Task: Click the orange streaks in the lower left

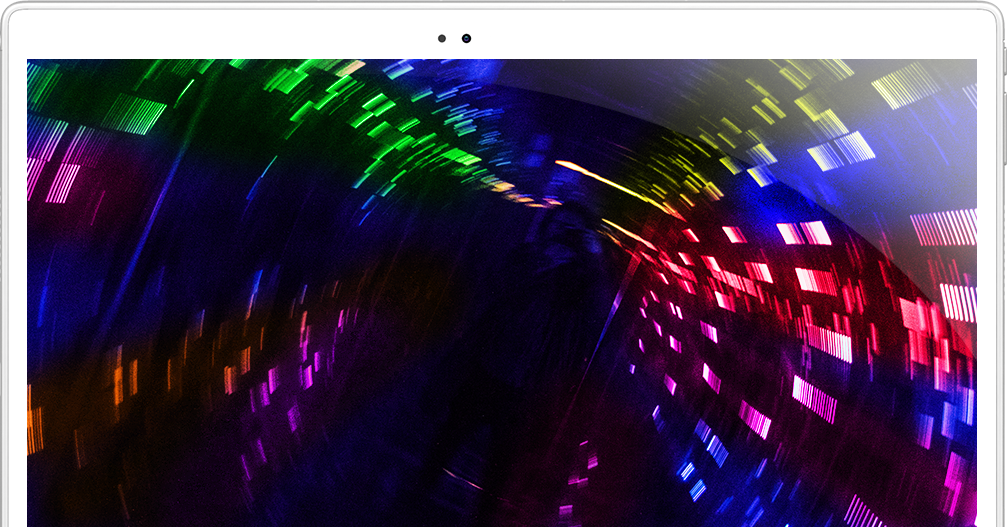Action: 122,380
